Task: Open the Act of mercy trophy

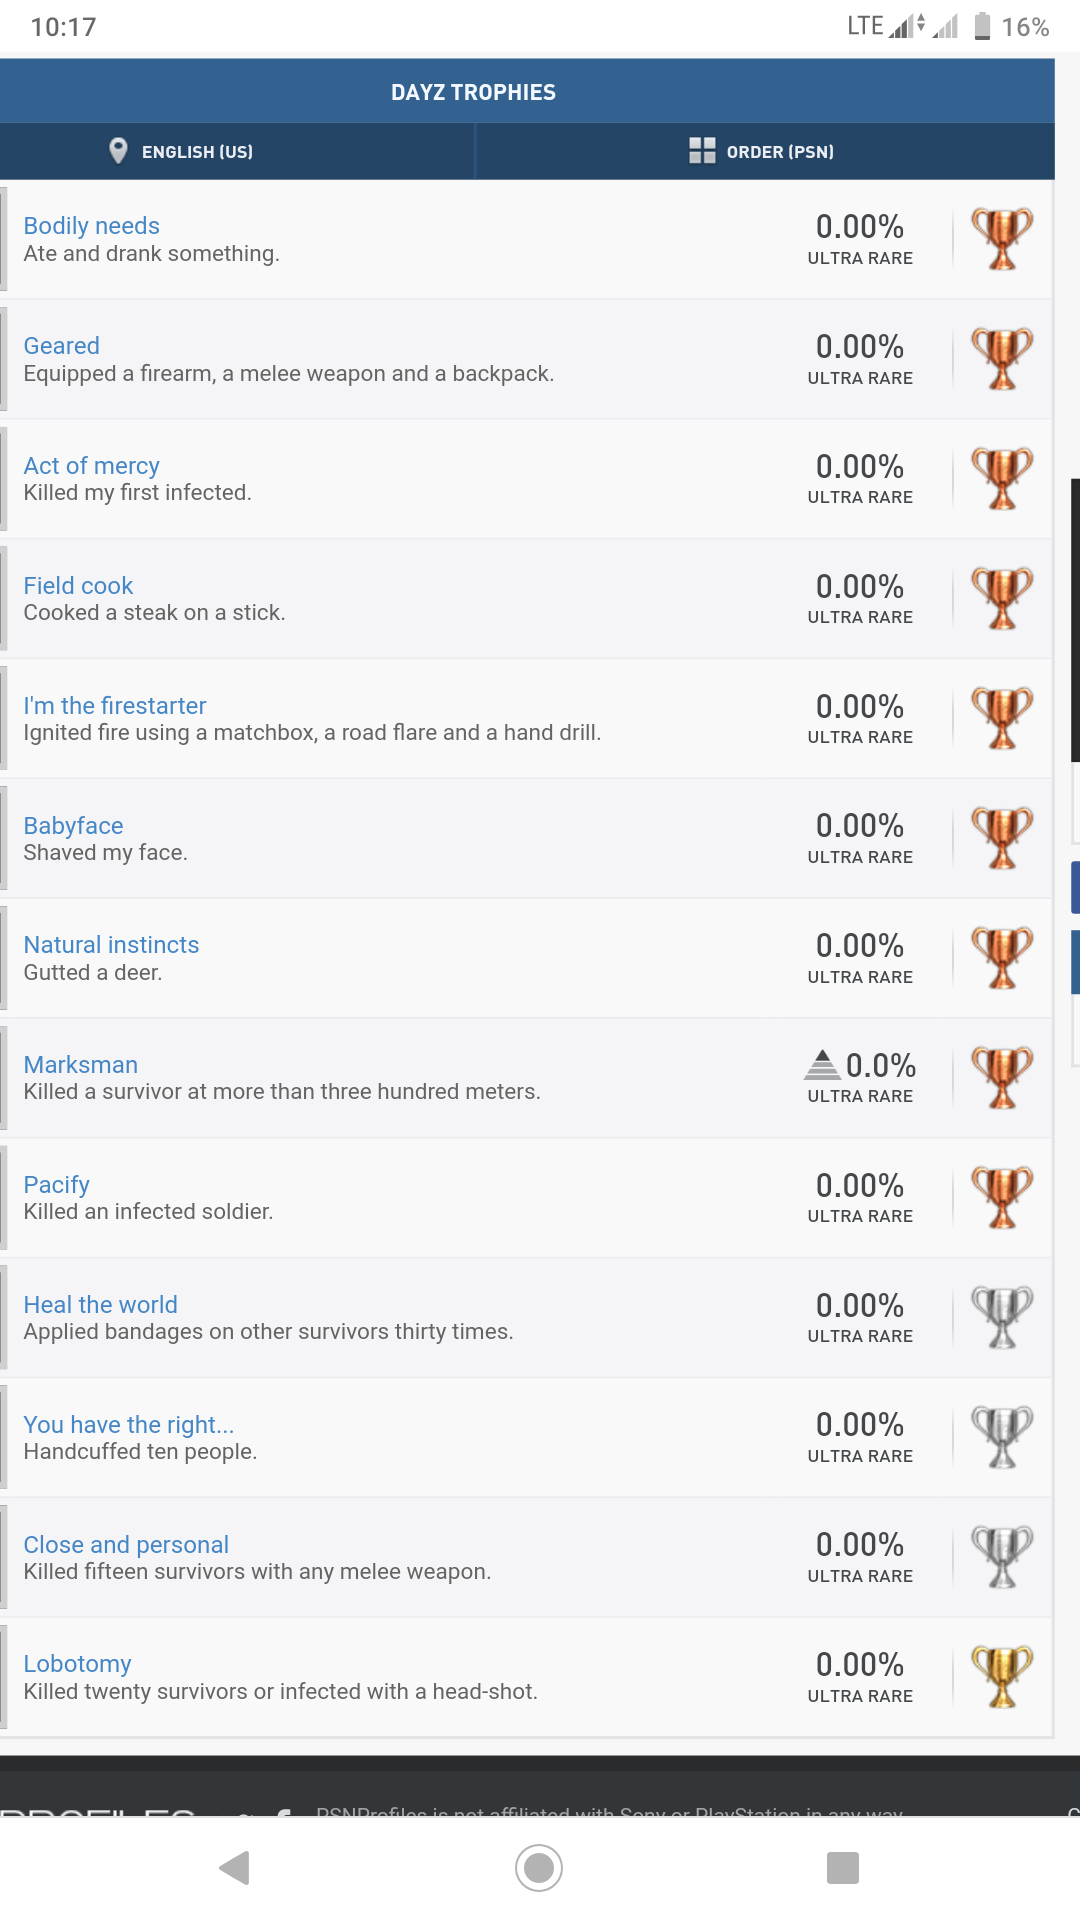Action: click(x=92, y=466)
